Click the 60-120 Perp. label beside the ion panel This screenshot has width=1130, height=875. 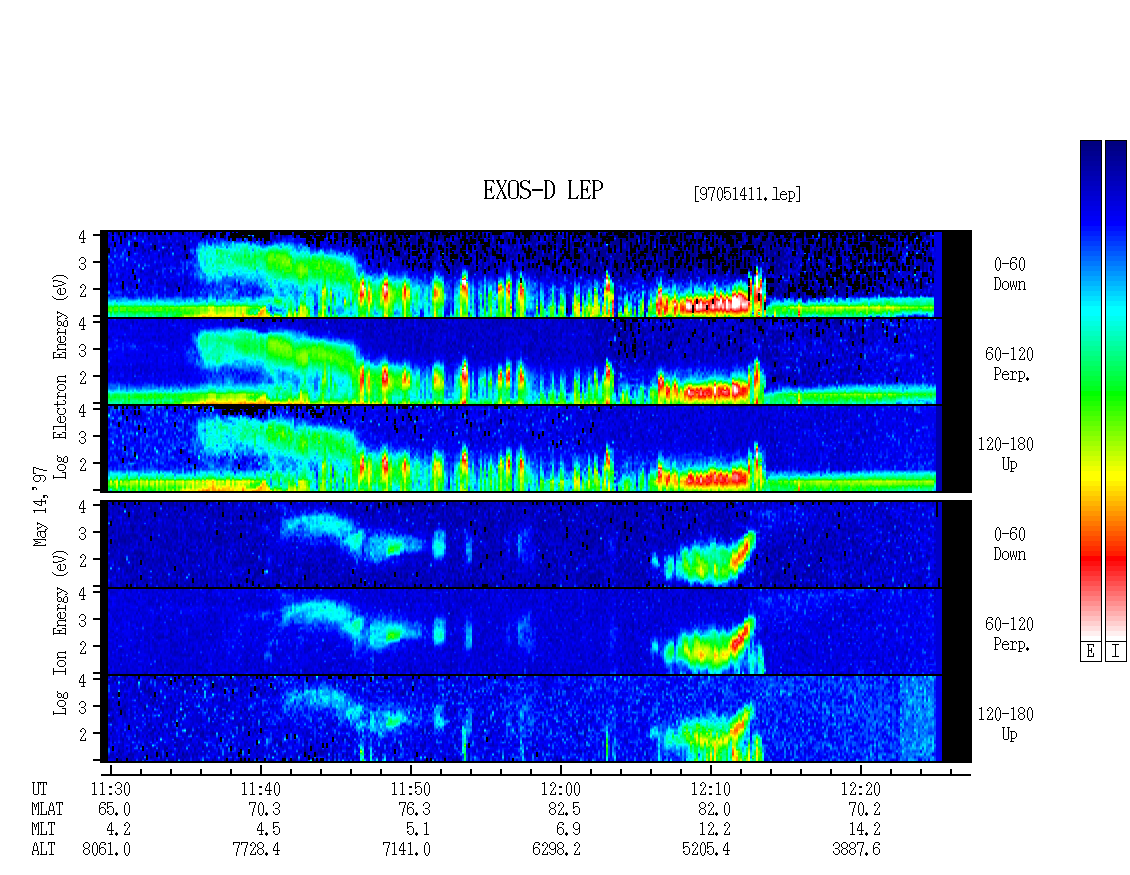coord(1010,634)
